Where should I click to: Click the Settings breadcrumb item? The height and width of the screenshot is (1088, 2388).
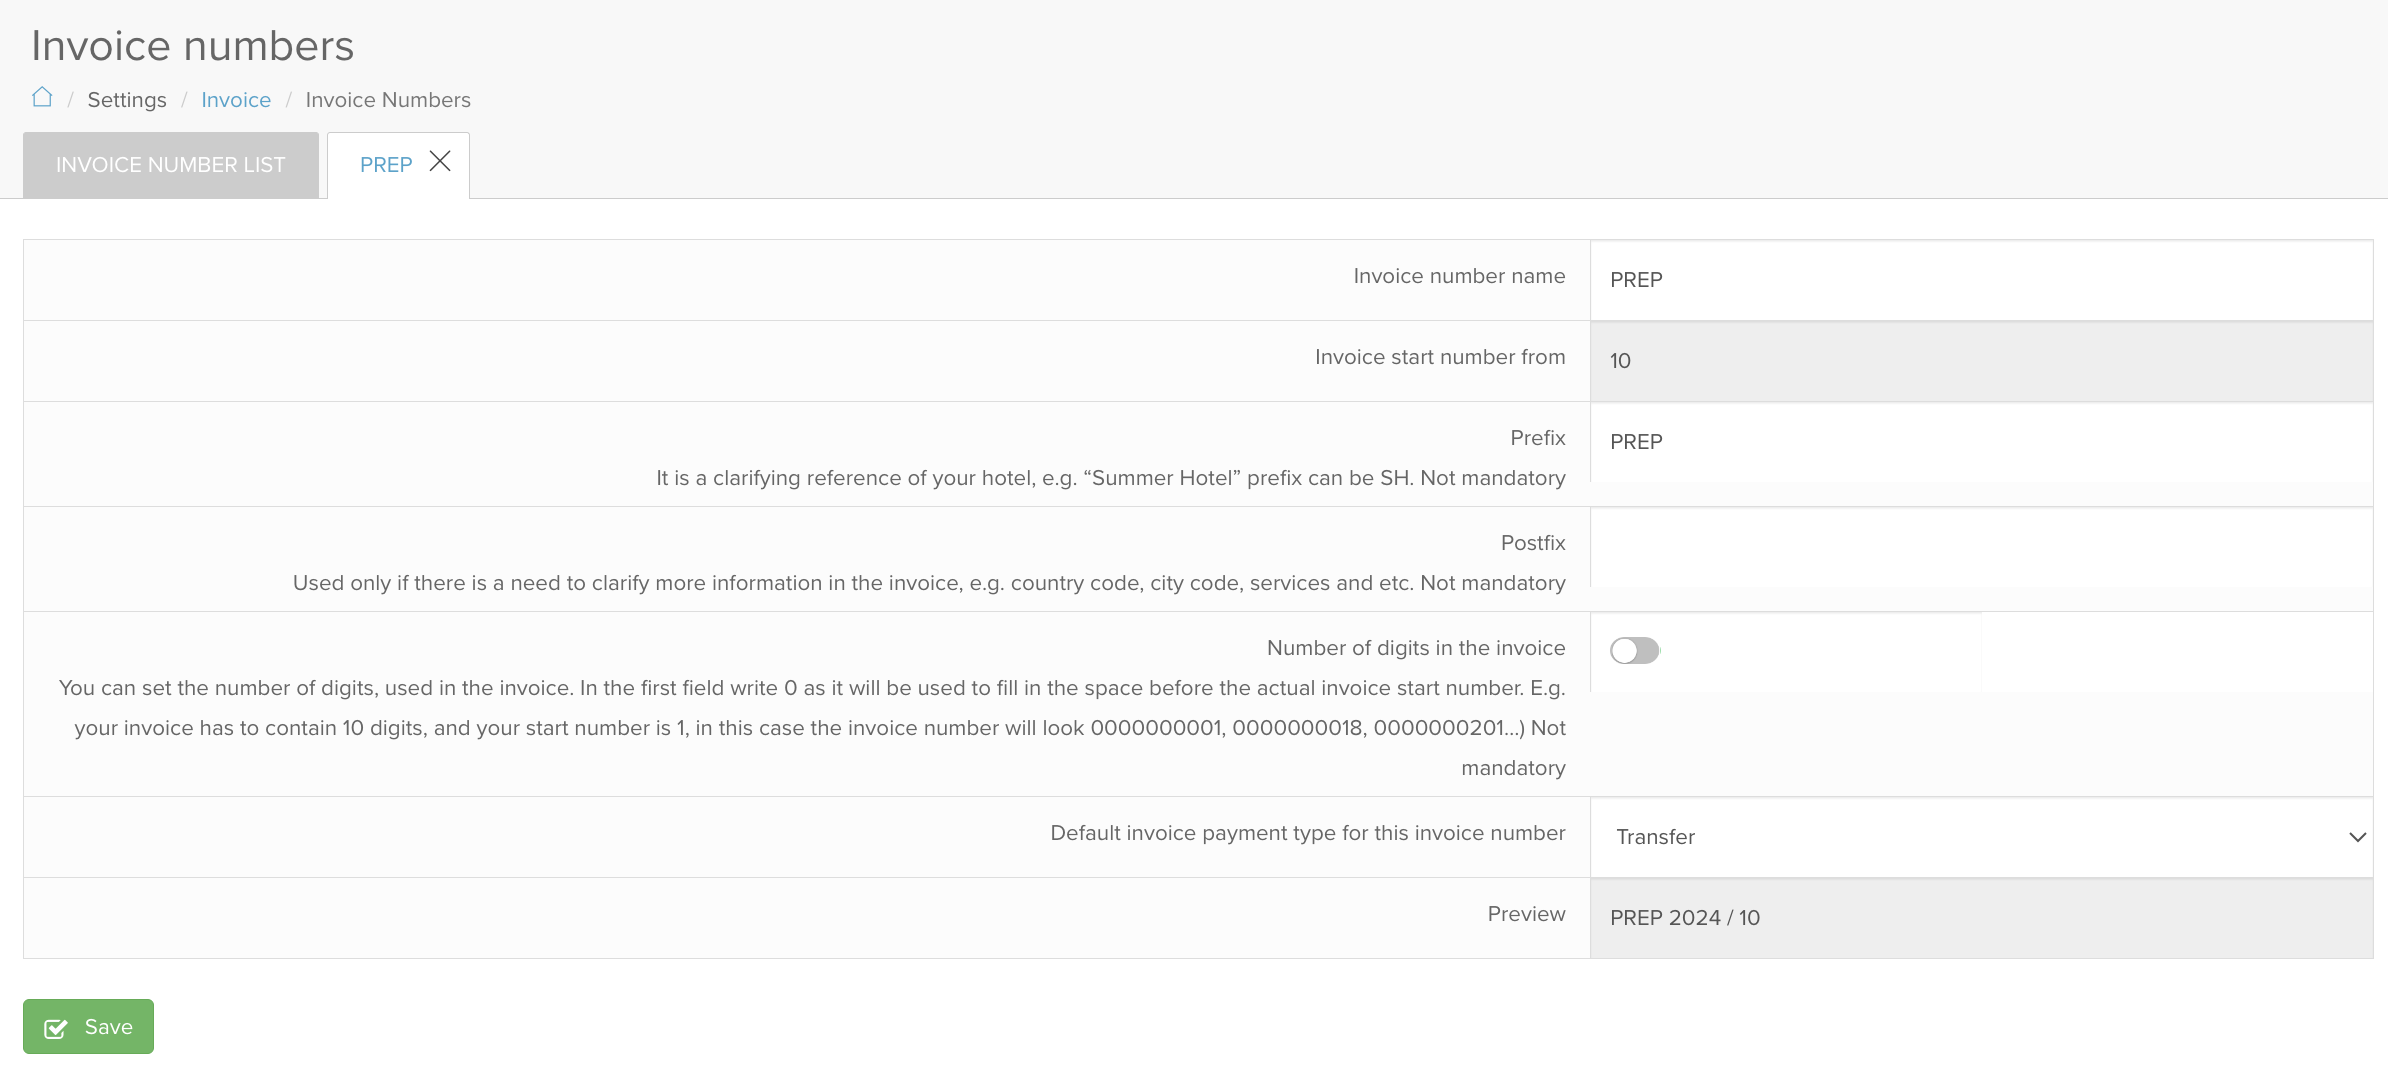pyautogui.click(x=127, y=100)
